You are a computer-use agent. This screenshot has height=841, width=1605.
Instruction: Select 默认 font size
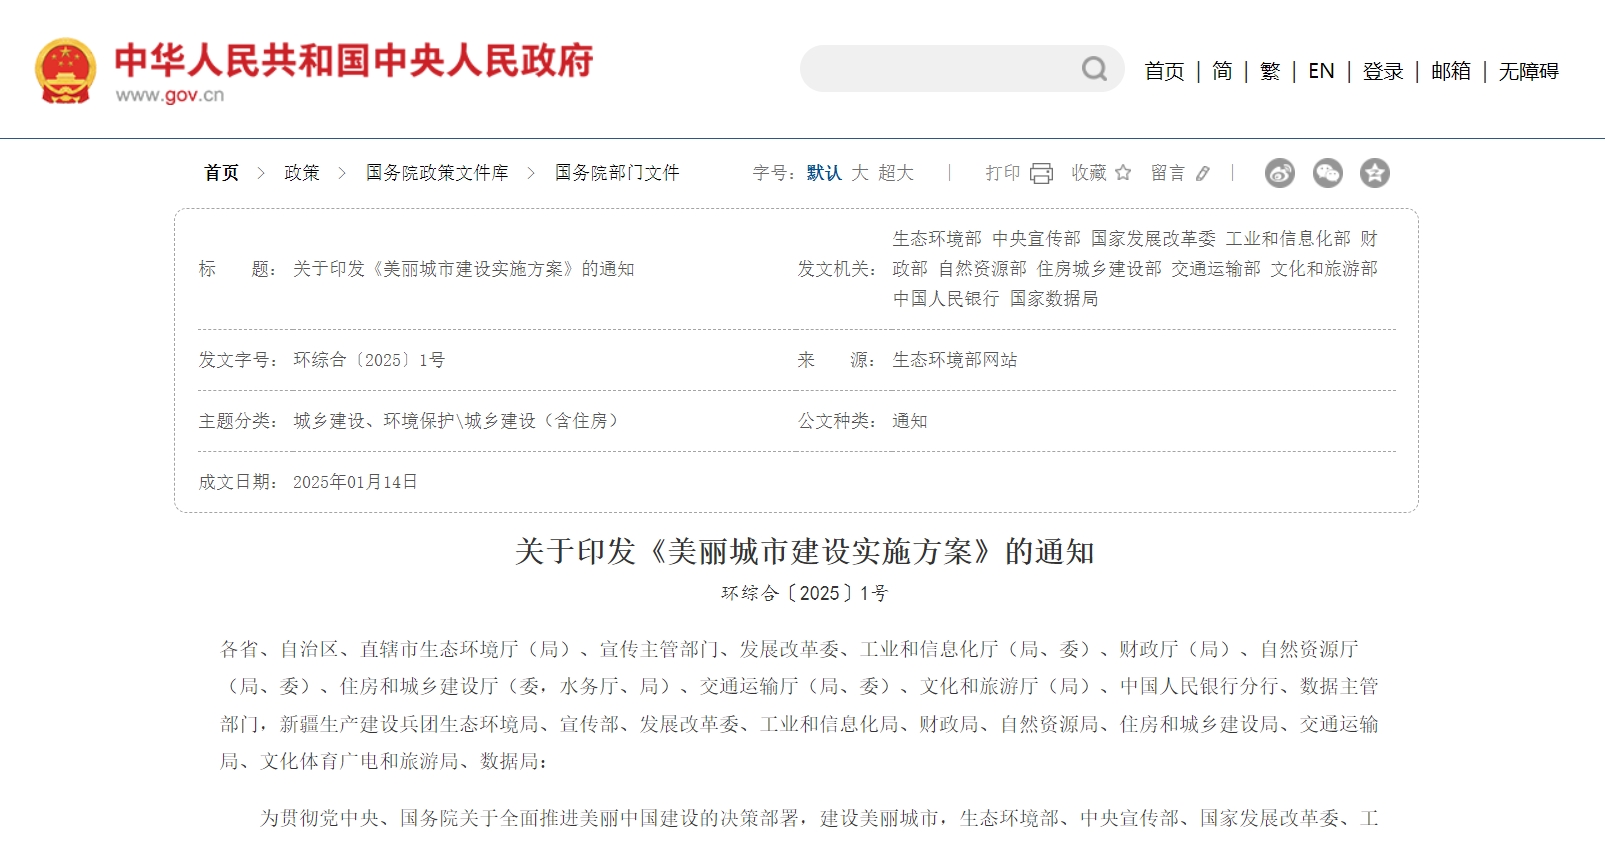click(824, 173)
